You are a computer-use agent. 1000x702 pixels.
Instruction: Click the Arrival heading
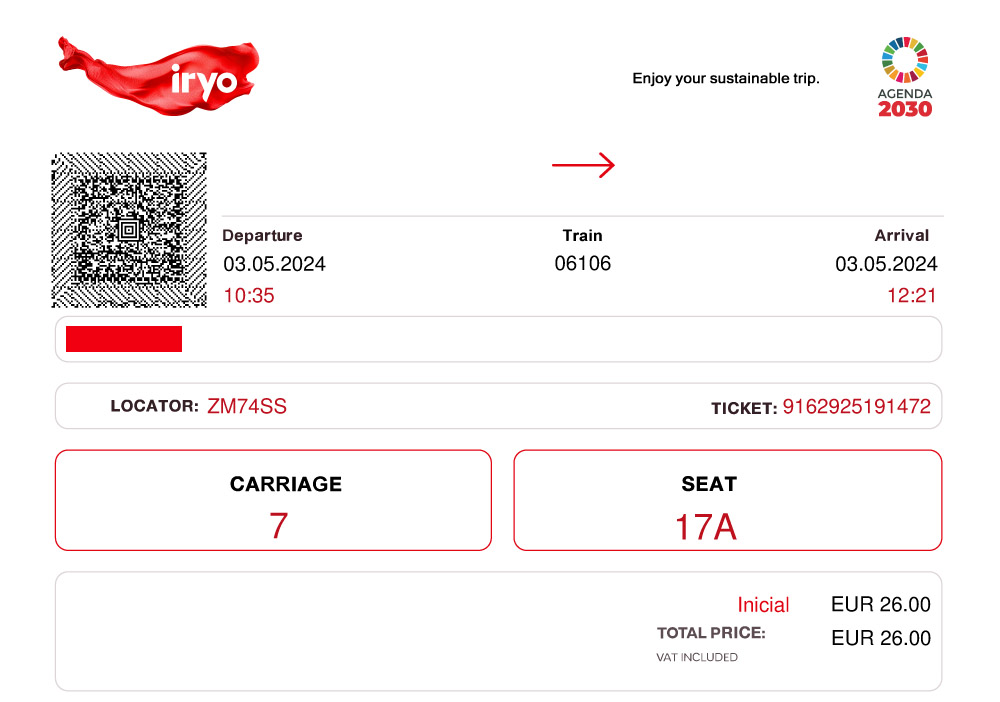click(x=901, y=235)
